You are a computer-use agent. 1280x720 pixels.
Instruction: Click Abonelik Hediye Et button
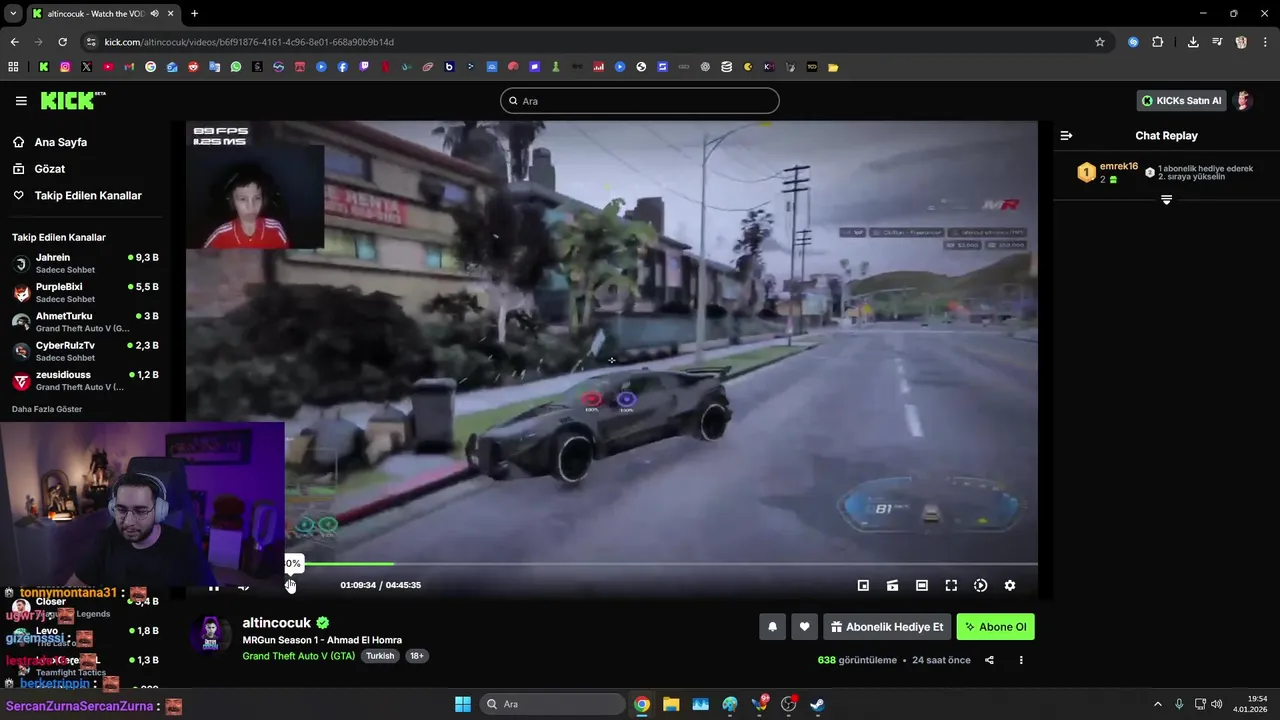(886, 627)
